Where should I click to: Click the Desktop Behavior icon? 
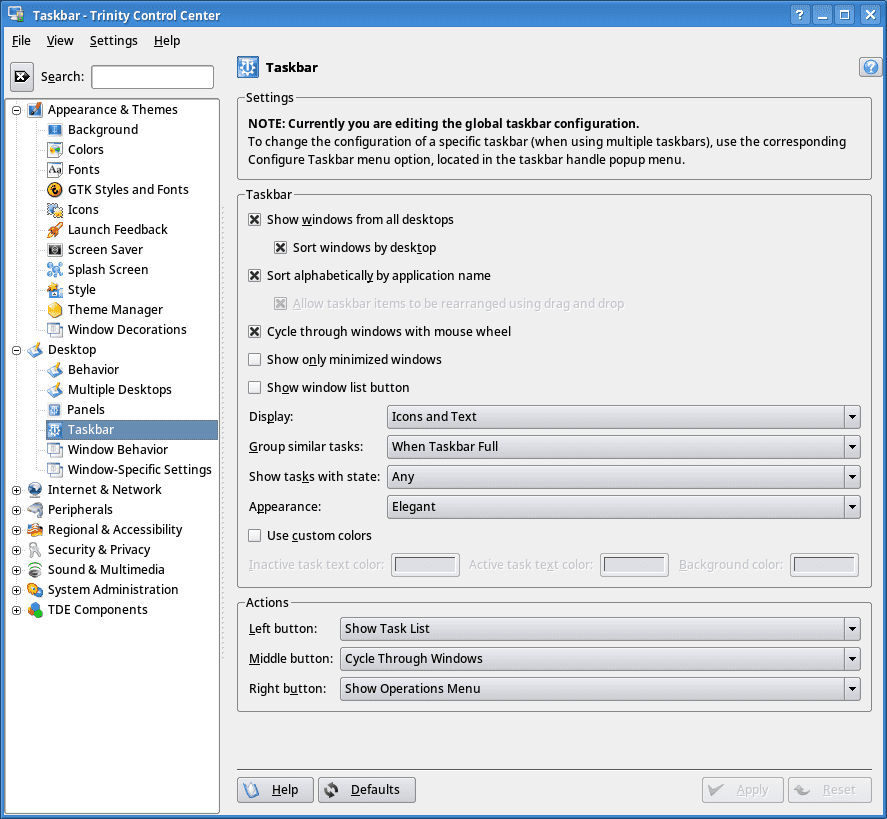tap(55, 370)
